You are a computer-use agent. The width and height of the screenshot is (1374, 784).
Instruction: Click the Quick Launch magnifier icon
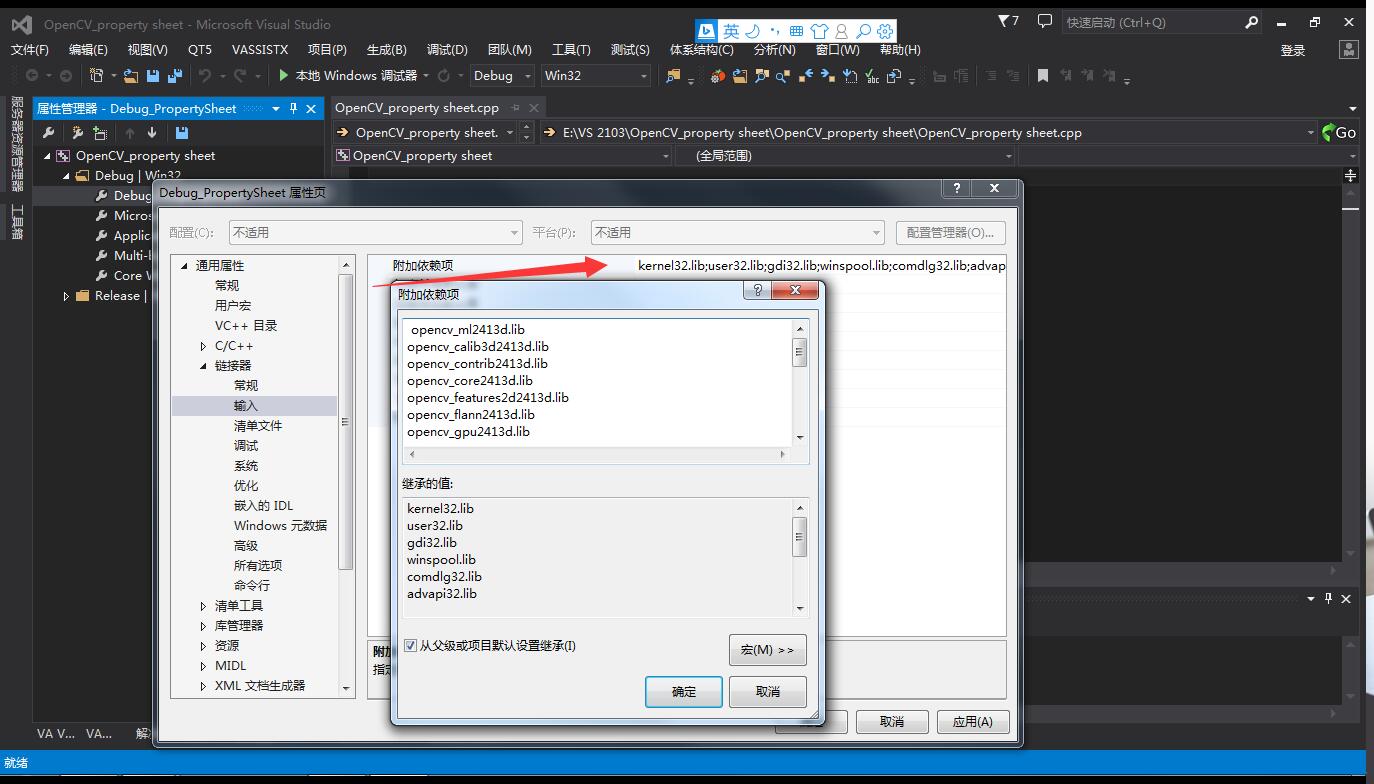coord(1252,22)
